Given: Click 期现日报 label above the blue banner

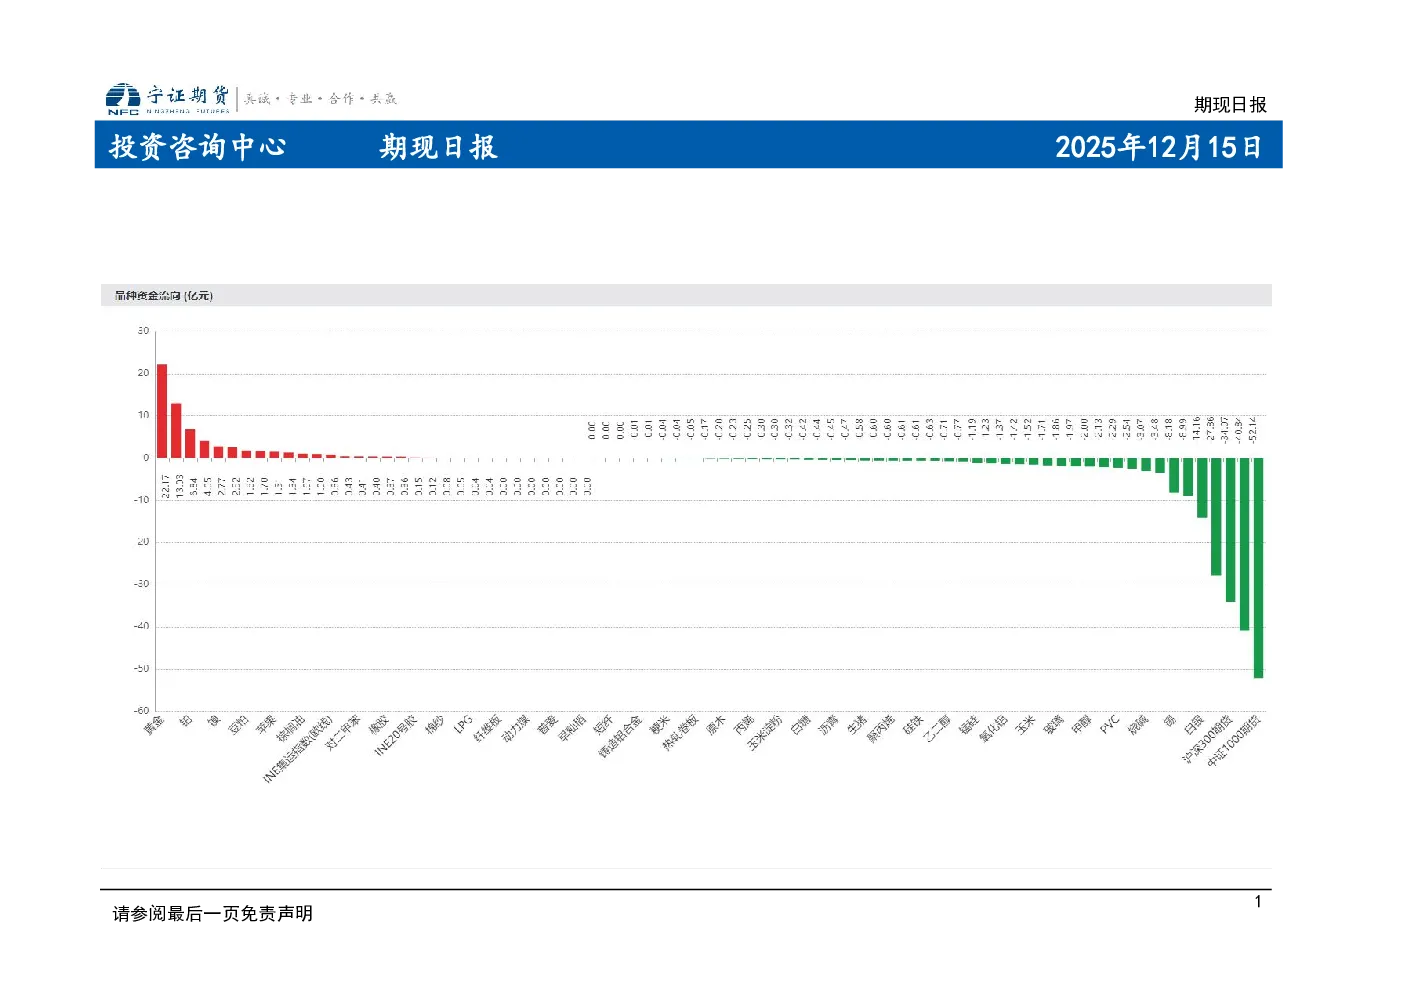Looking at the screenshot, I should (1230, 105).
